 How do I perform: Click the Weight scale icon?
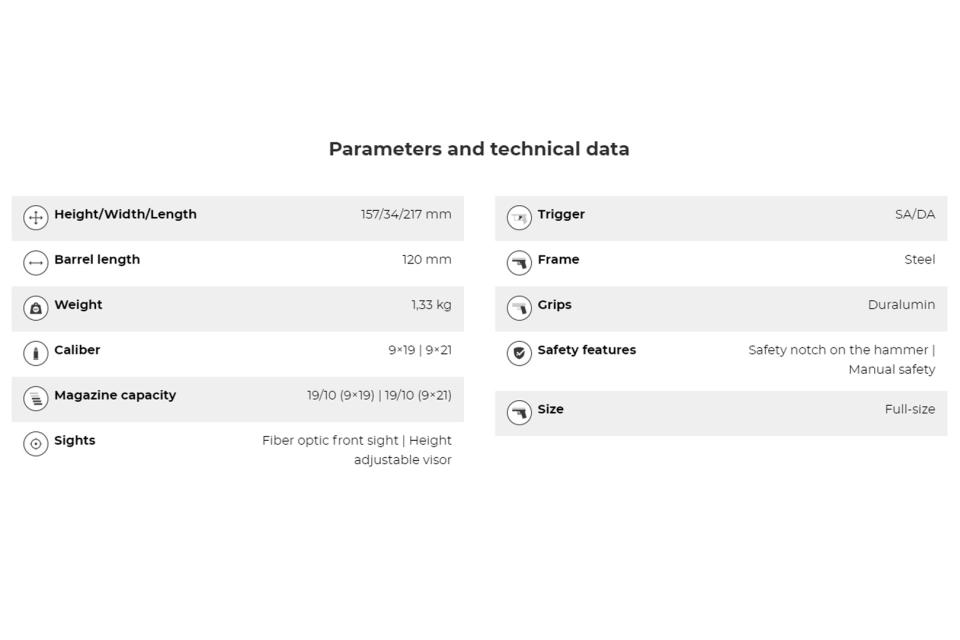(36, 308)
